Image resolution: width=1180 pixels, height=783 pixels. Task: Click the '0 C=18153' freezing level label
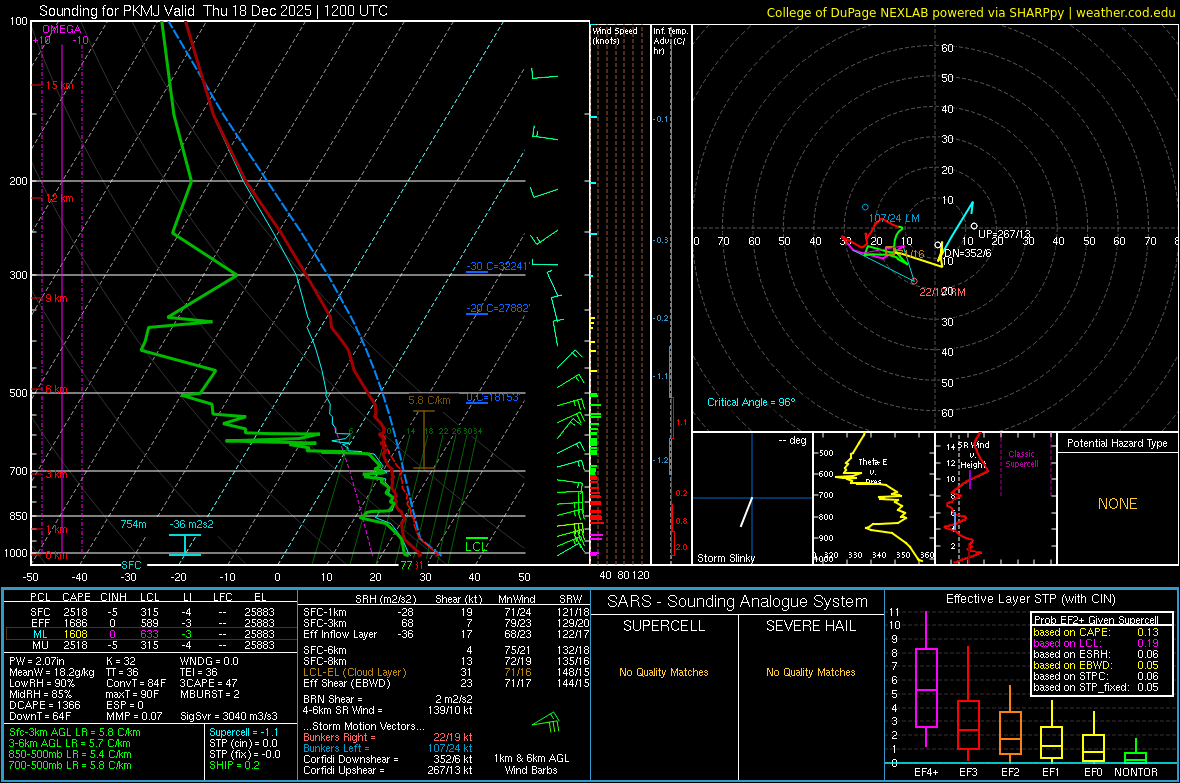click(493, 398)
